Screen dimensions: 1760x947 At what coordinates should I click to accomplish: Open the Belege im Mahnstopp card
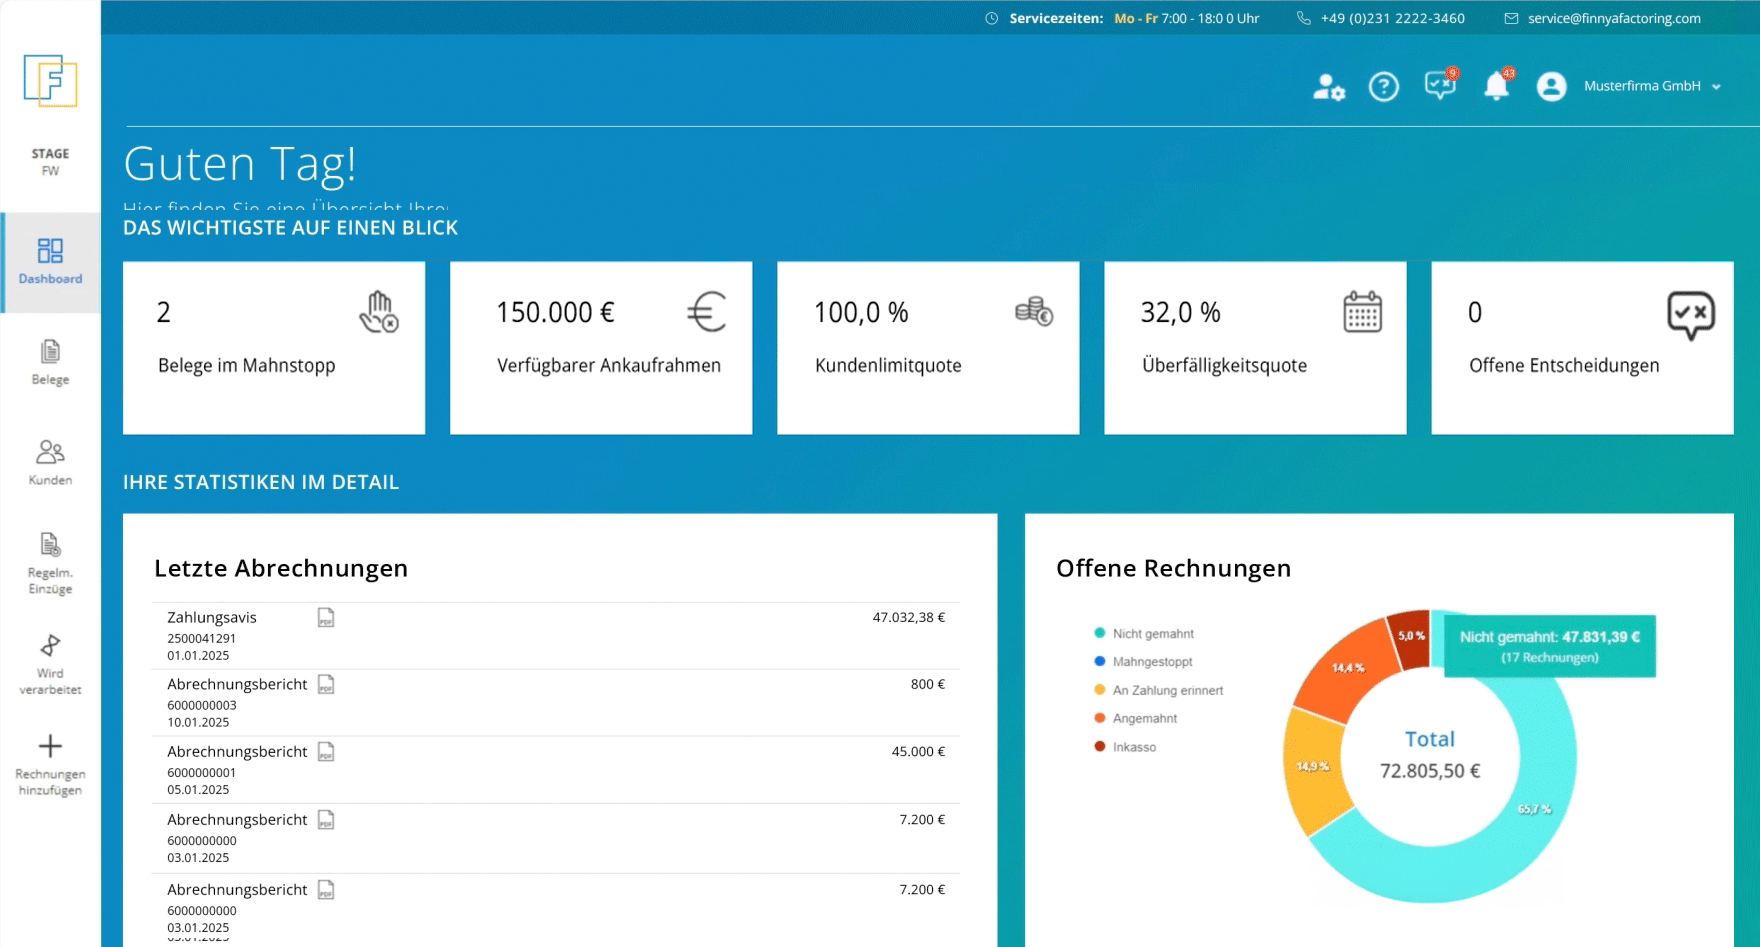tap(274, 348)
